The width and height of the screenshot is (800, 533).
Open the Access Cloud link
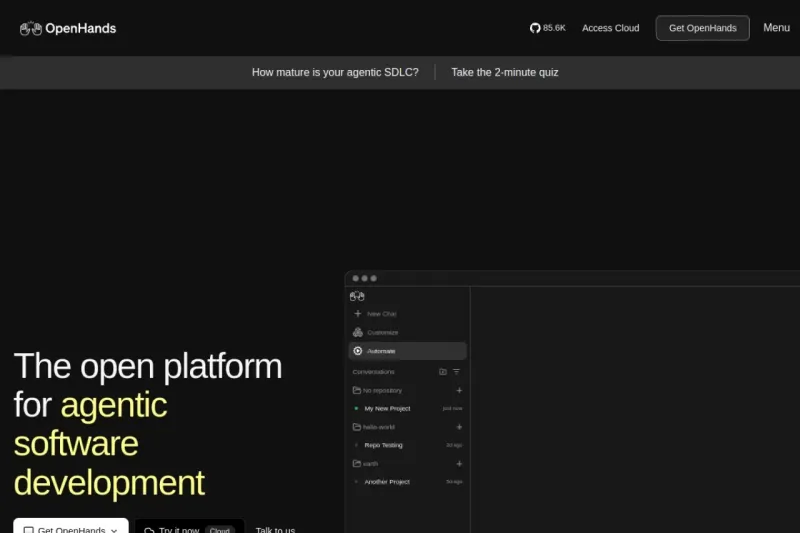pos(610,28)
